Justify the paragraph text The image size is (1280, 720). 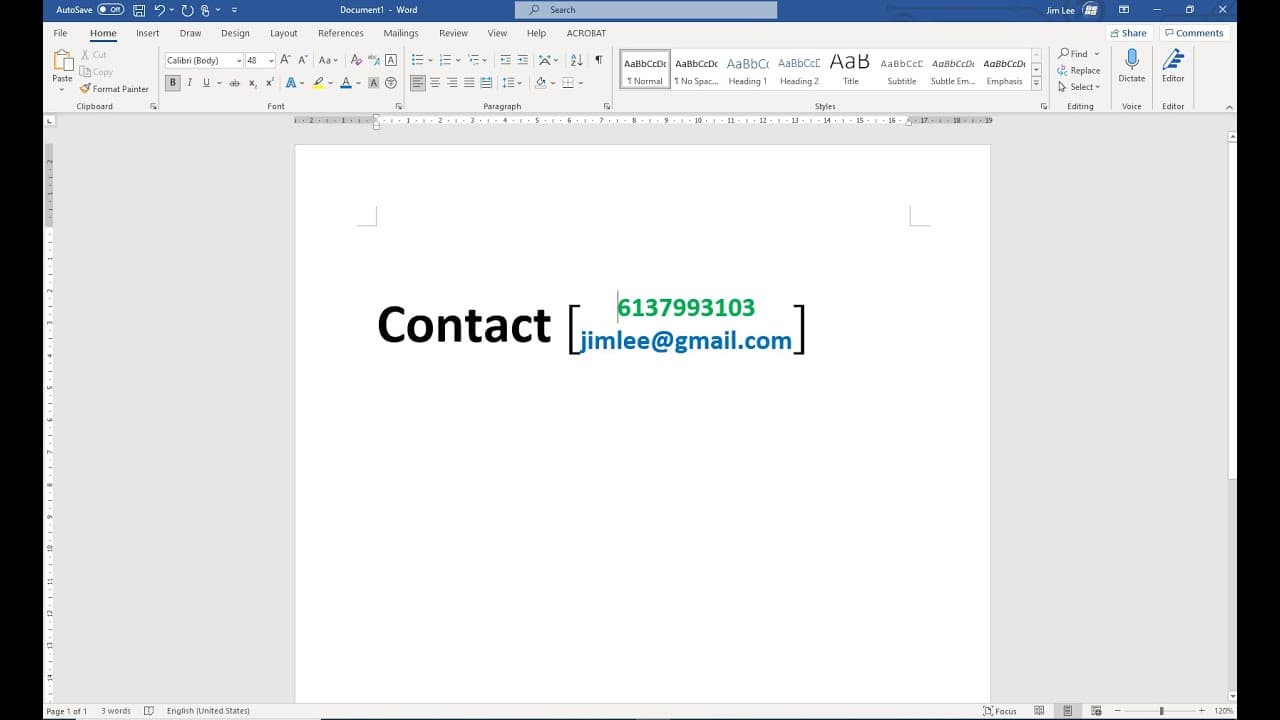(469, 83)
